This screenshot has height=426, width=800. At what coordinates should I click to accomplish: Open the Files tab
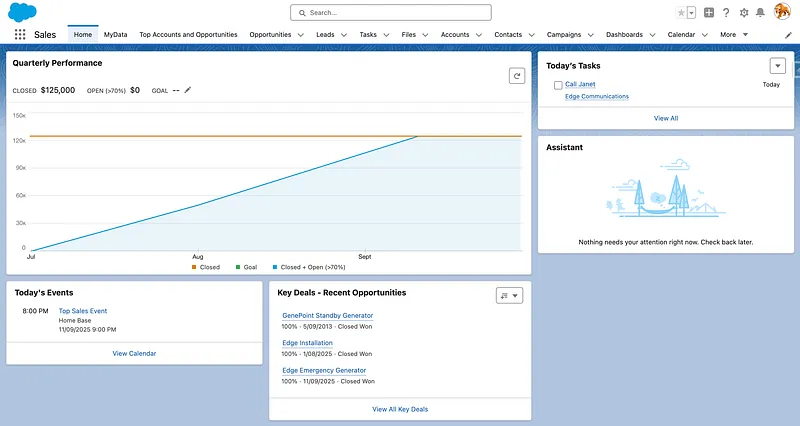pos(409,35)
